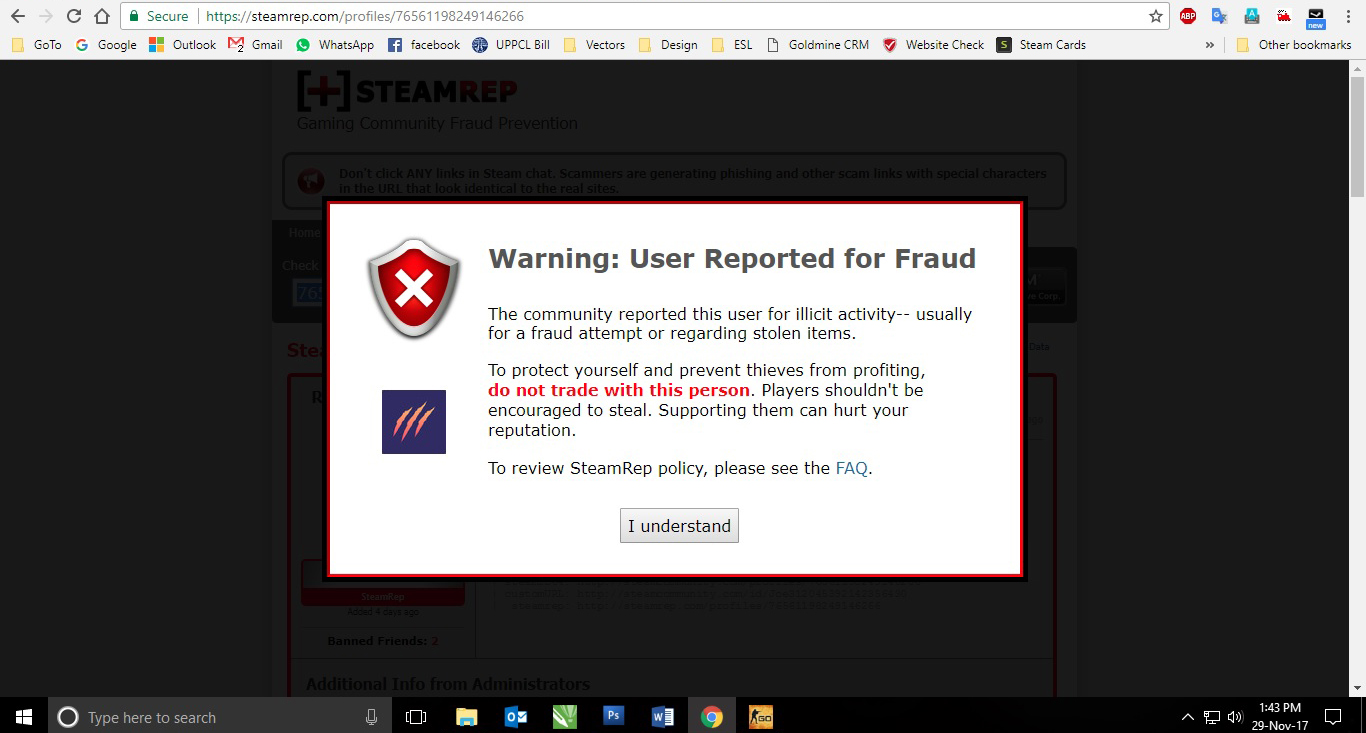Open the facebook bookmark
1366x733 pixels.
(x=424, y=44)
